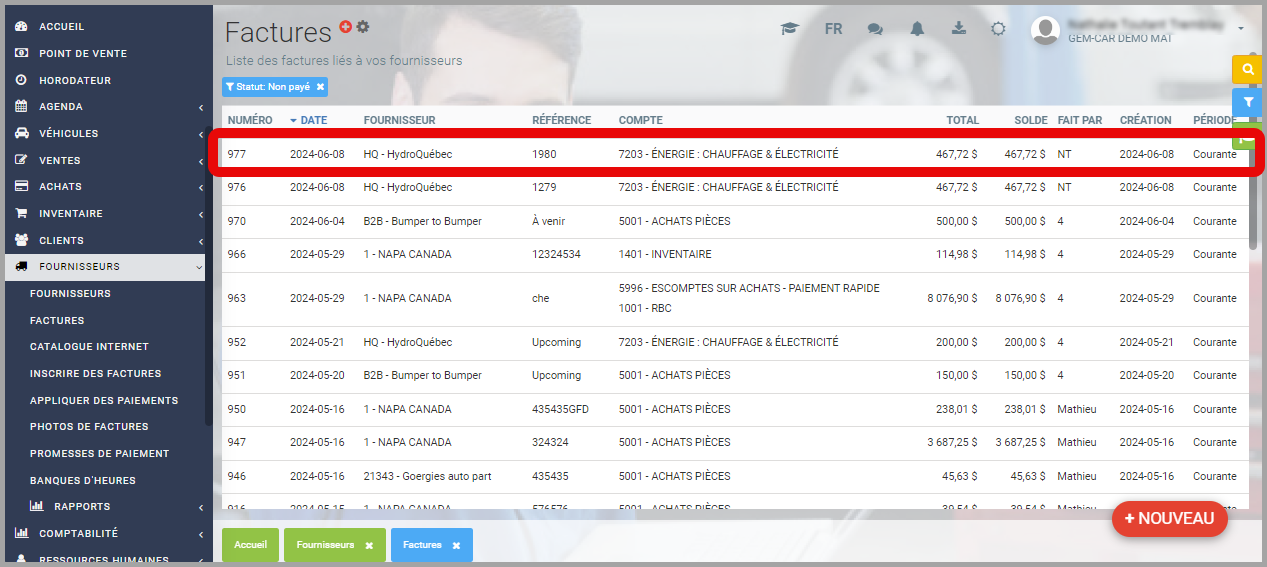Screen dimensions: 1267x567
Task: Sort the table by the Date column header
Action: (x=313, y=120)
